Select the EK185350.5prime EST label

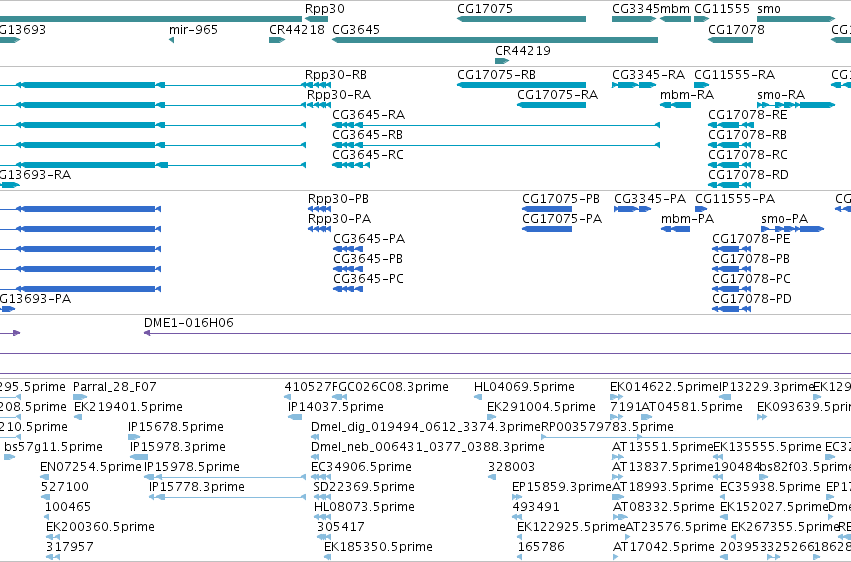coord(378,547)
